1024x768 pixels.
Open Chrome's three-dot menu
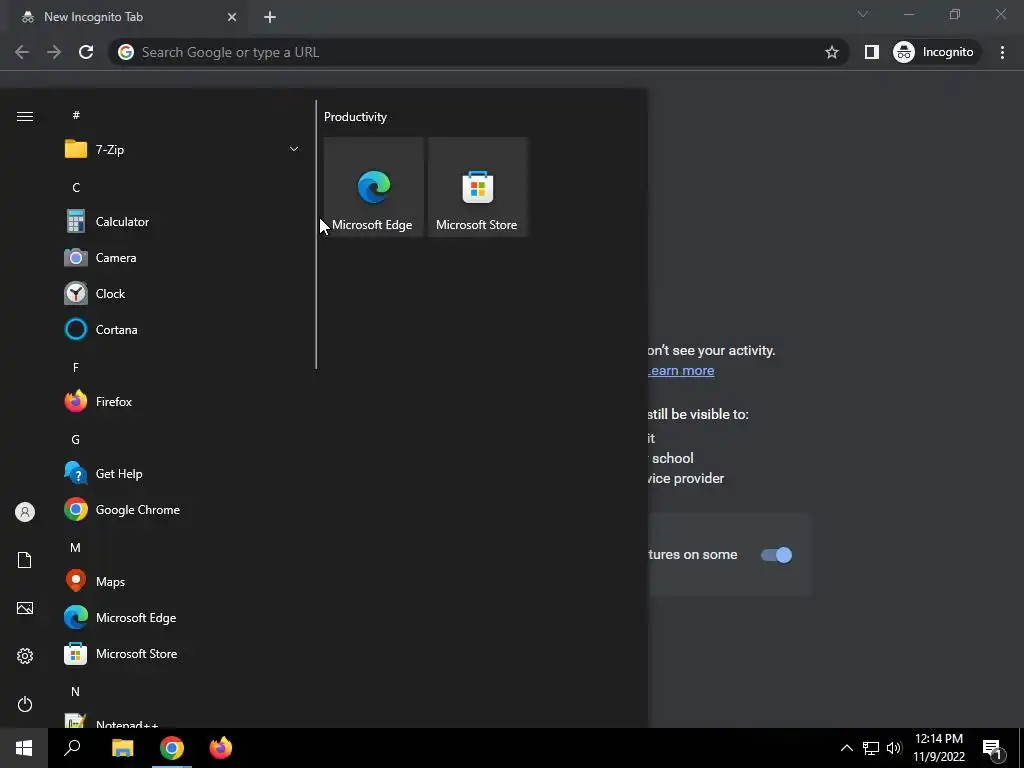[x=1002, y=52]
